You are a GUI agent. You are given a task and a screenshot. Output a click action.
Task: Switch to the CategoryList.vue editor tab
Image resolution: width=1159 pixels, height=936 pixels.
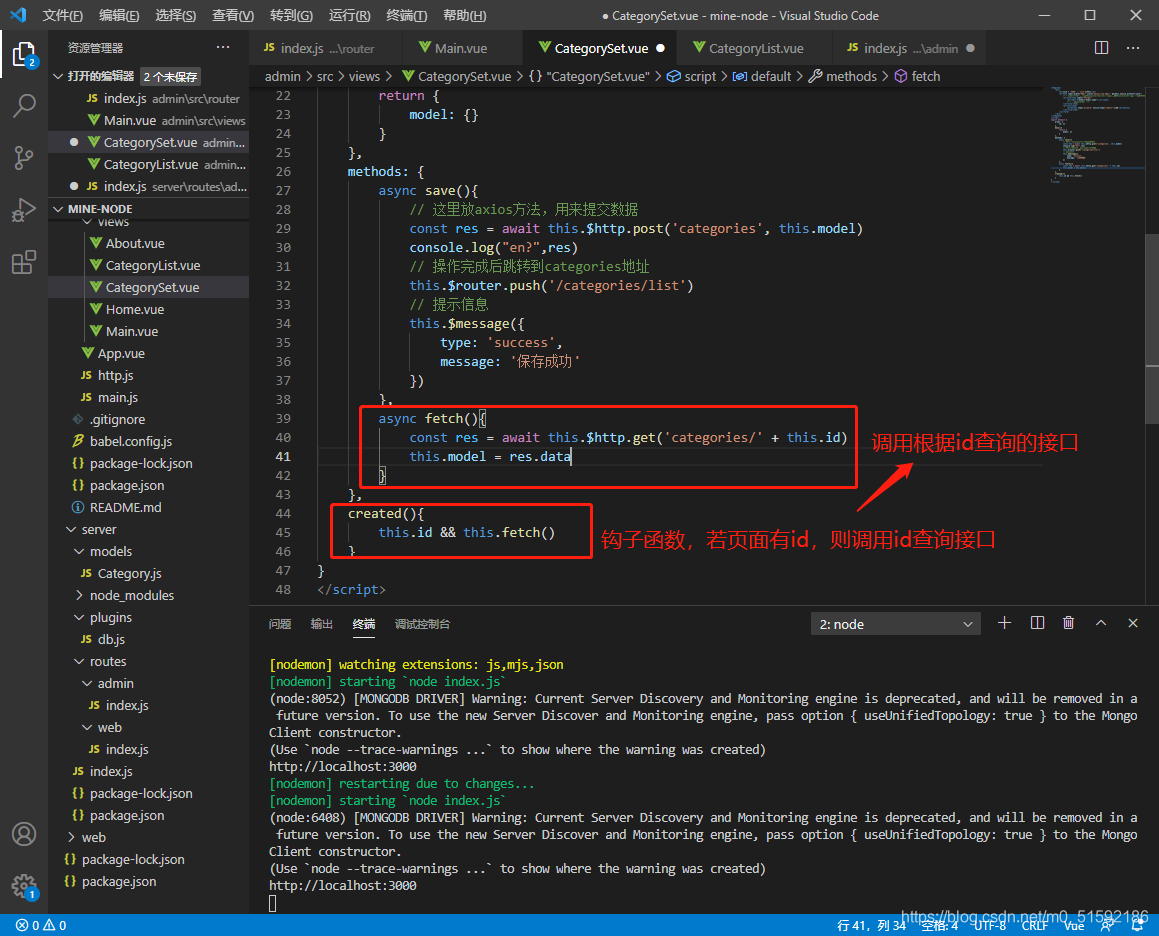[755, 48]
